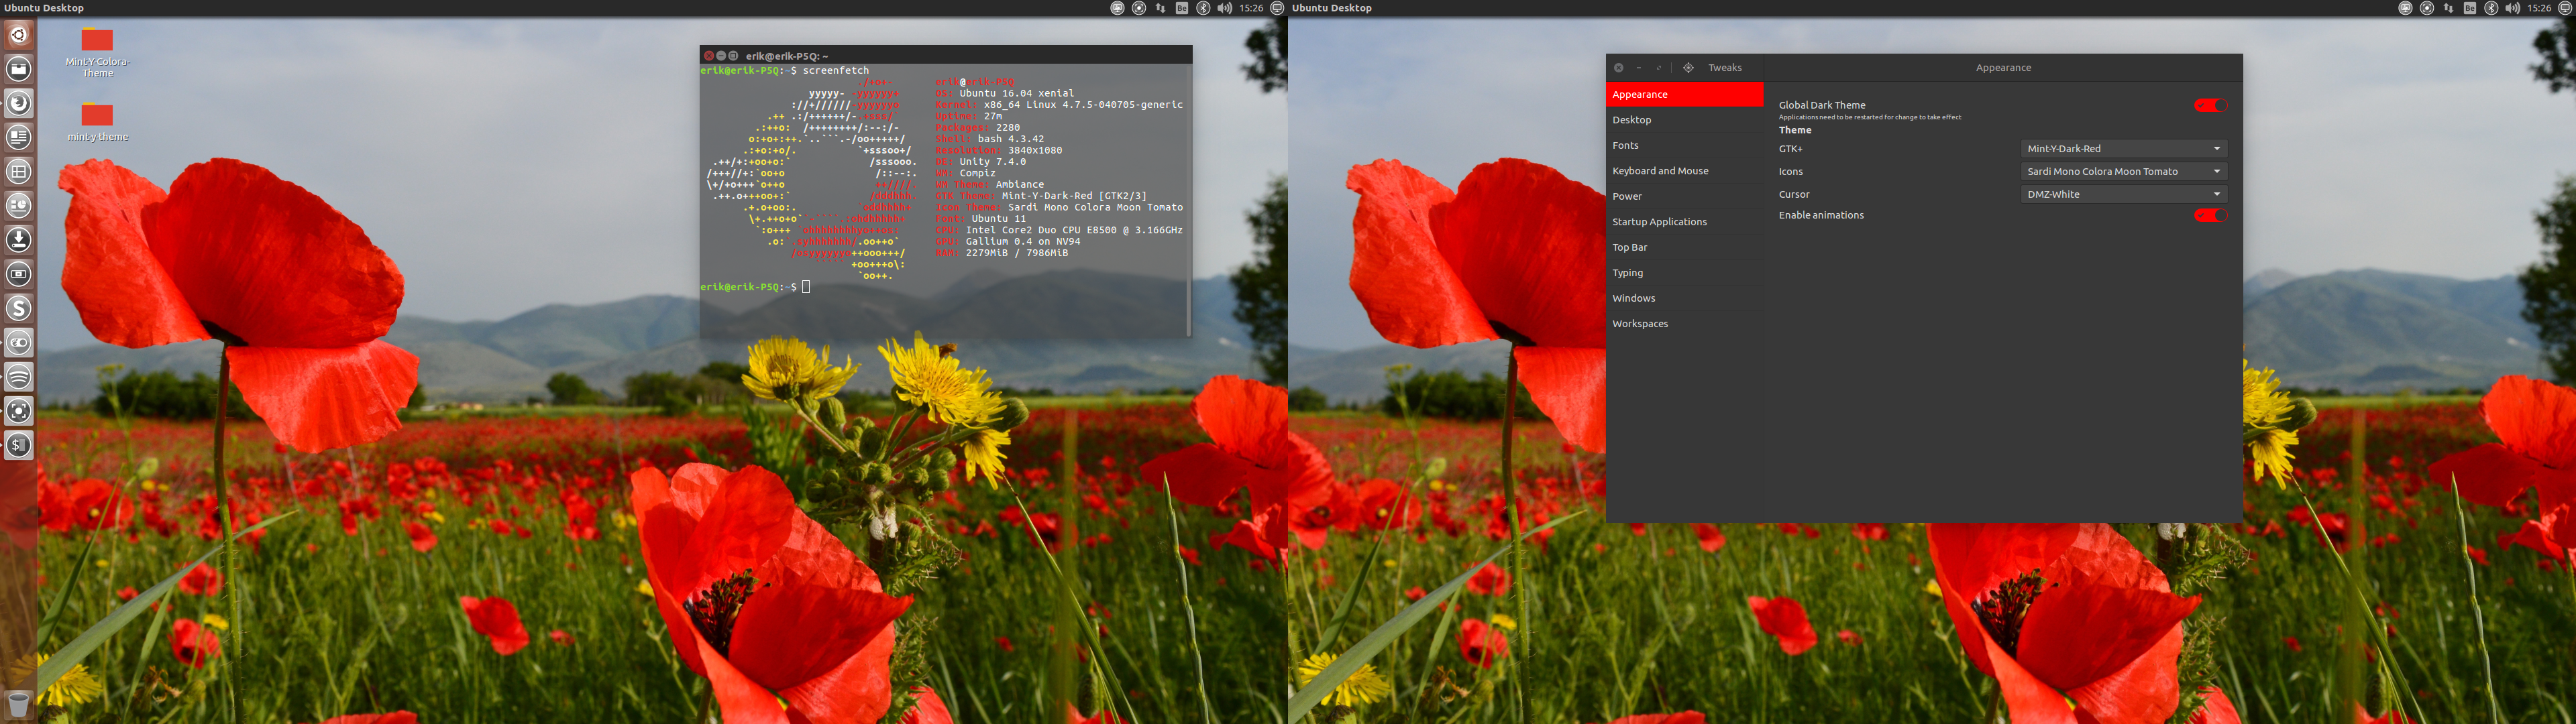Click the 15:26 clock on the left screen panel
The height and width of the screenshot is (724, 2576).
coord(1251,8)
